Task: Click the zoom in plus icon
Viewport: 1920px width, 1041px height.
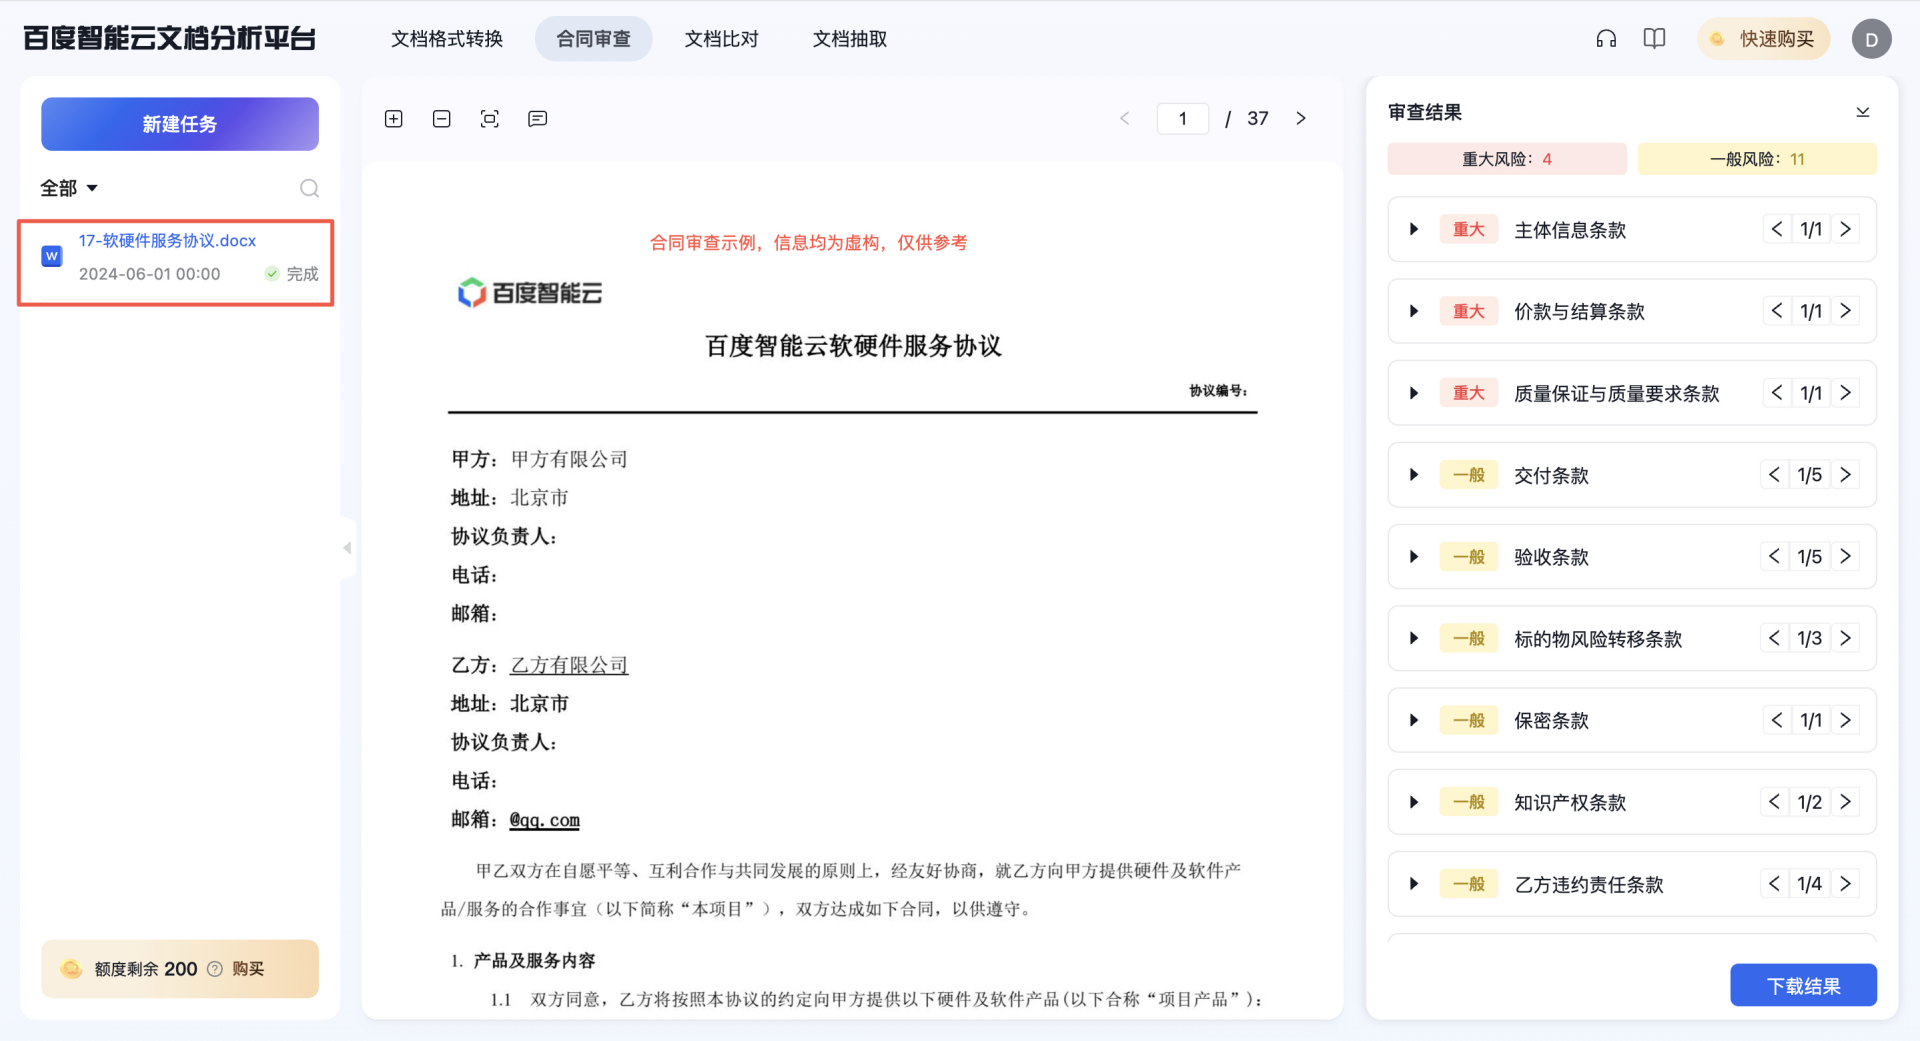Action: point(394,119)
